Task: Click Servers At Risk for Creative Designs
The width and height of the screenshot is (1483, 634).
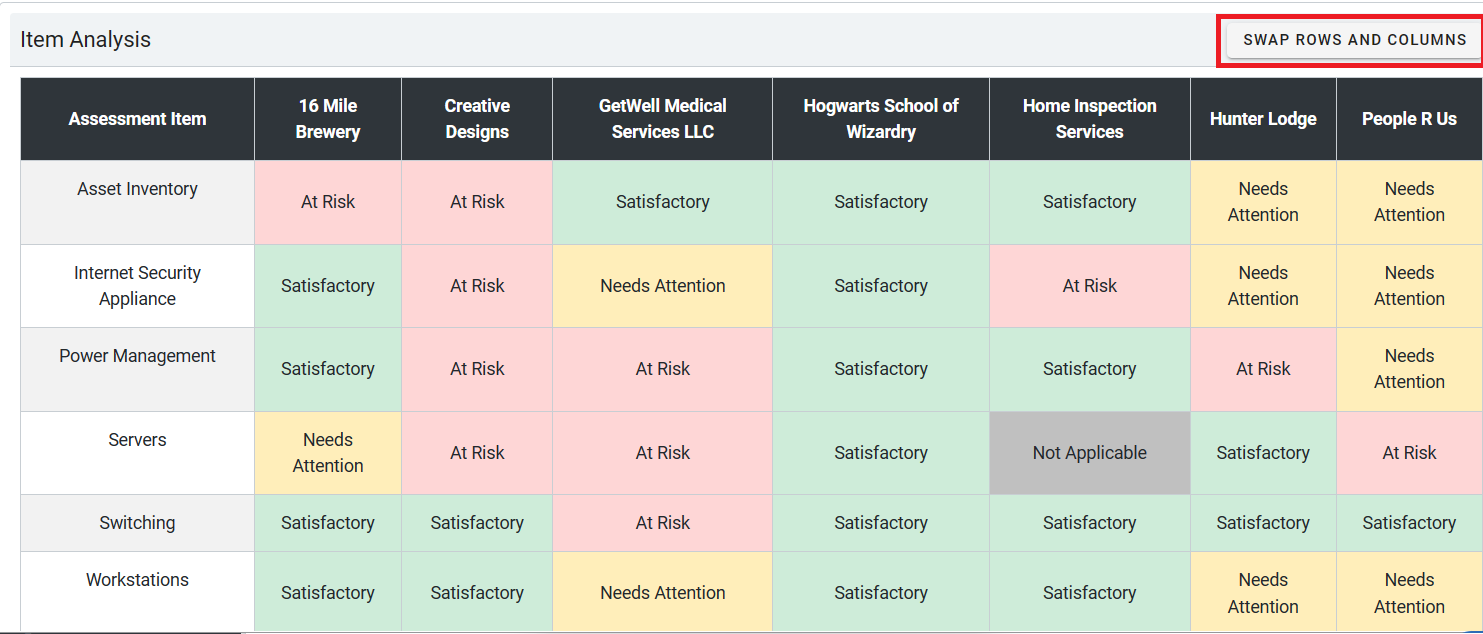Action: pos(477,453)
